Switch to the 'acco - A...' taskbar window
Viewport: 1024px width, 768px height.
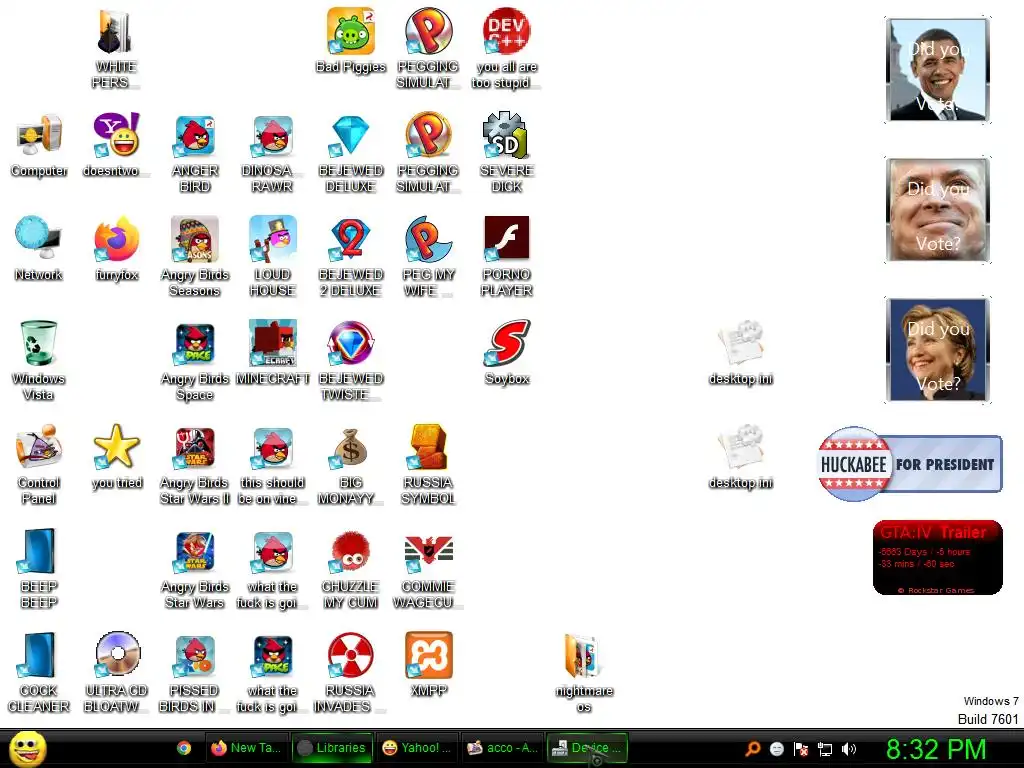[x=503, y=748]
